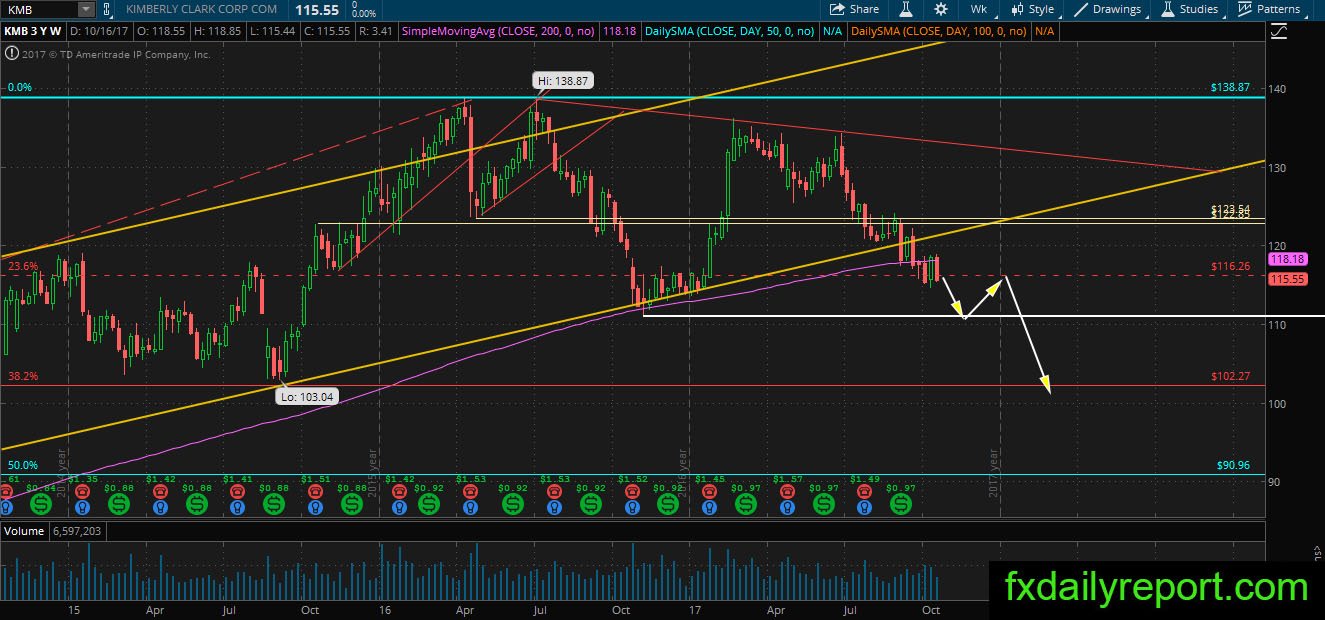Click the 38.2% Fibonacci label
This screenshot has width=1325, height=620.
point(23,376)
